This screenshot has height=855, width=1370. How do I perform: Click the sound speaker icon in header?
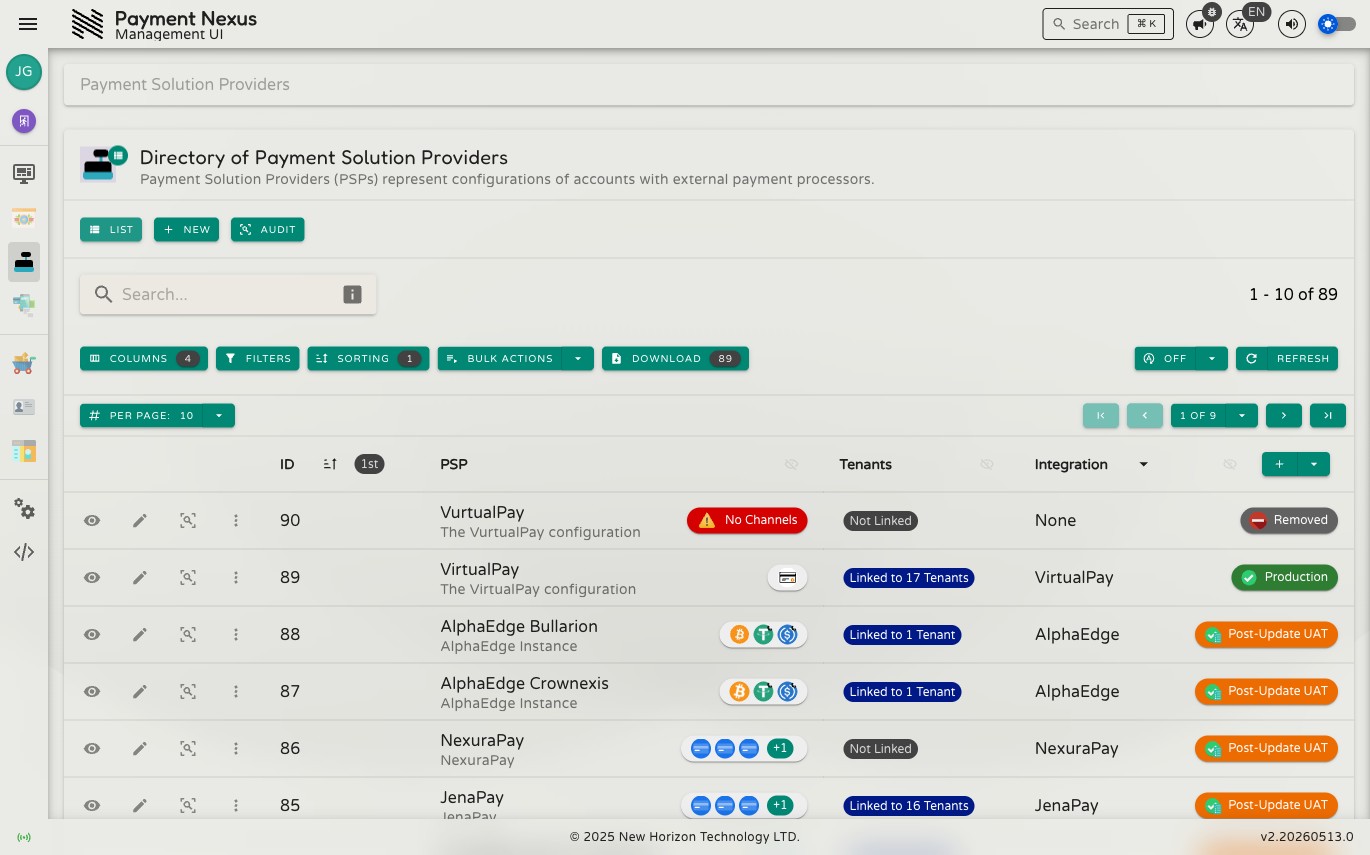(x=1292, y=24)
